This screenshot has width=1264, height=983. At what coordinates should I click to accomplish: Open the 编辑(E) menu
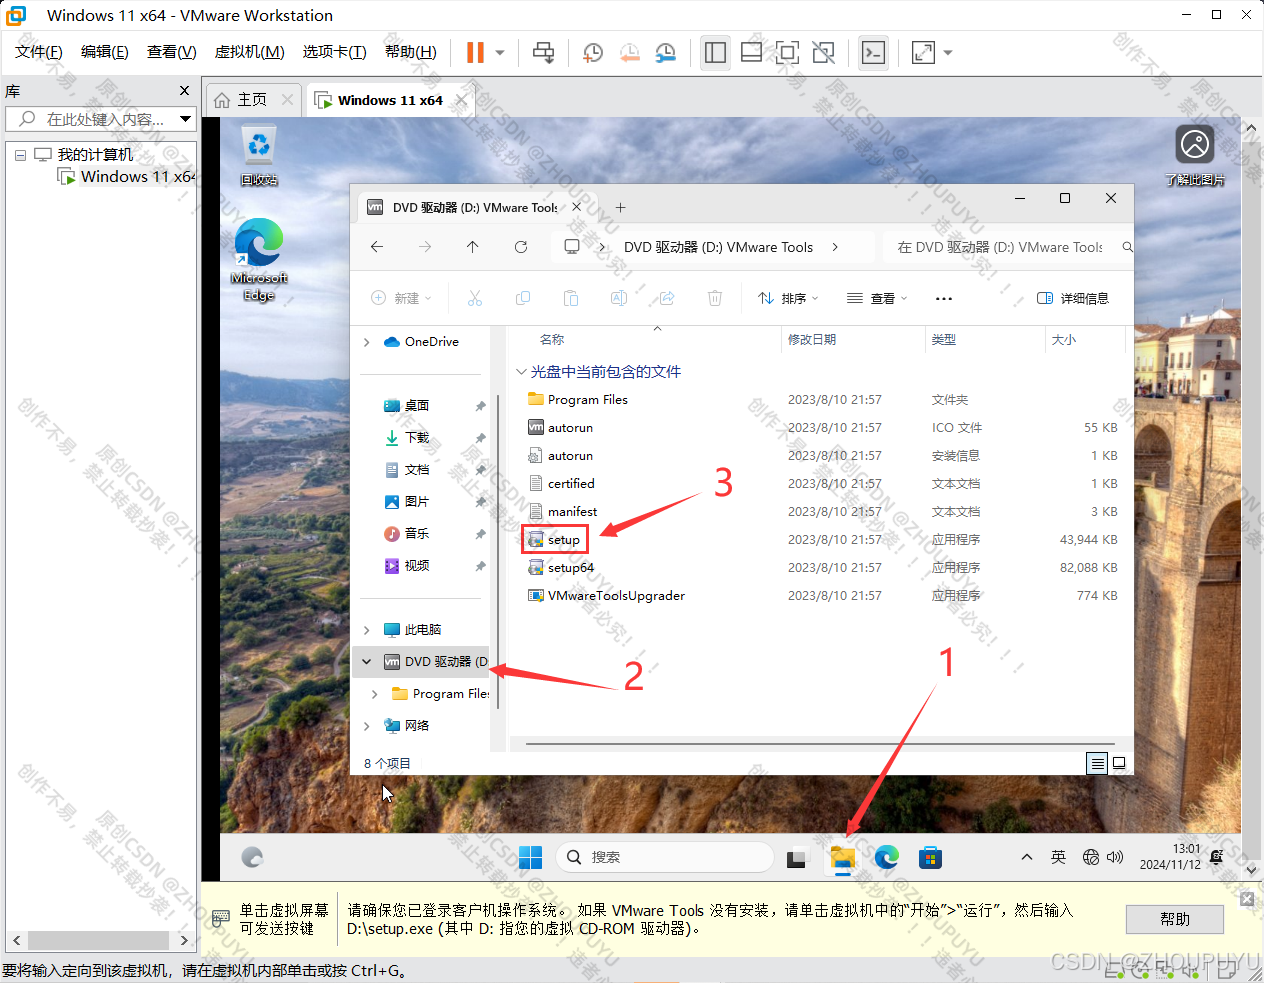[105, 52]
